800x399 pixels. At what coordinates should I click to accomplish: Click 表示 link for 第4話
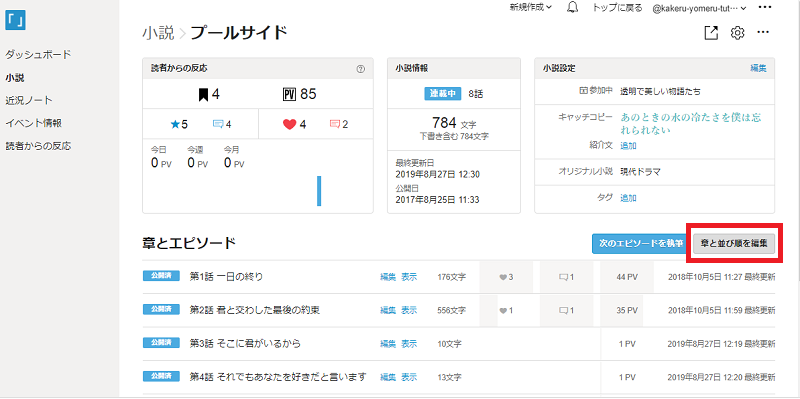point(409,378)
